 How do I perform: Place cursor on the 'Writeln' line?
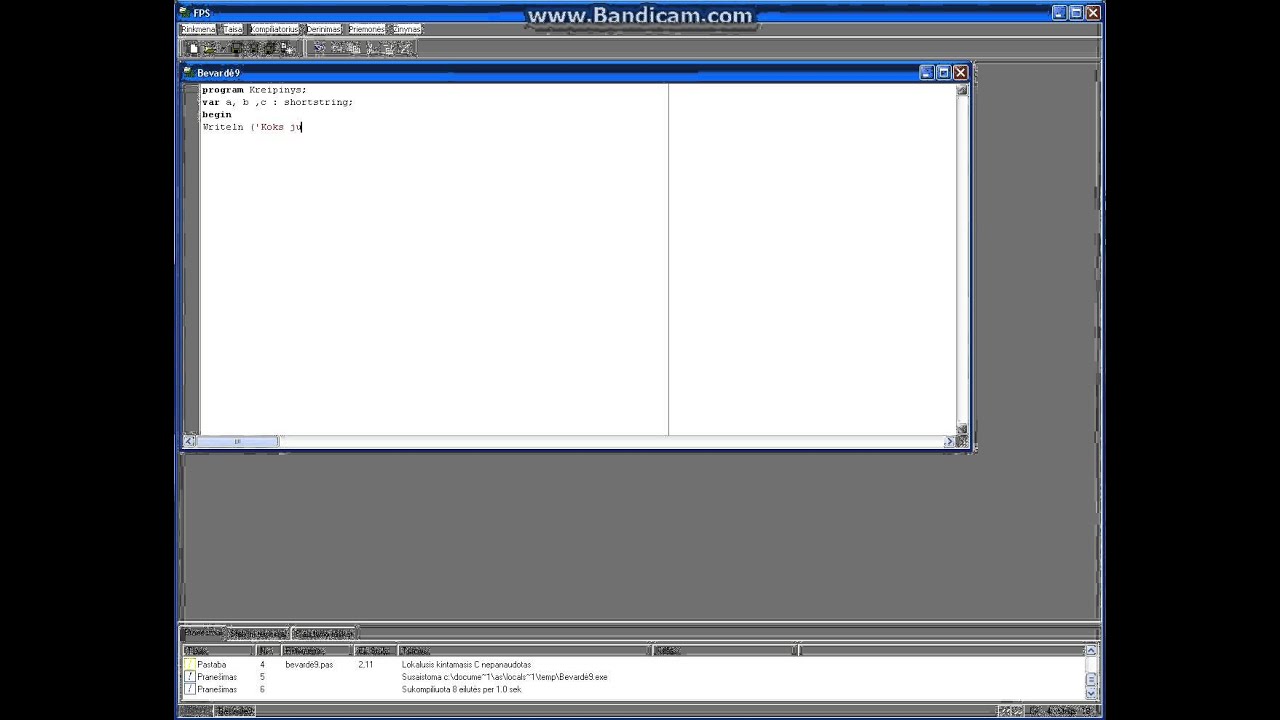tap(251, 127)
